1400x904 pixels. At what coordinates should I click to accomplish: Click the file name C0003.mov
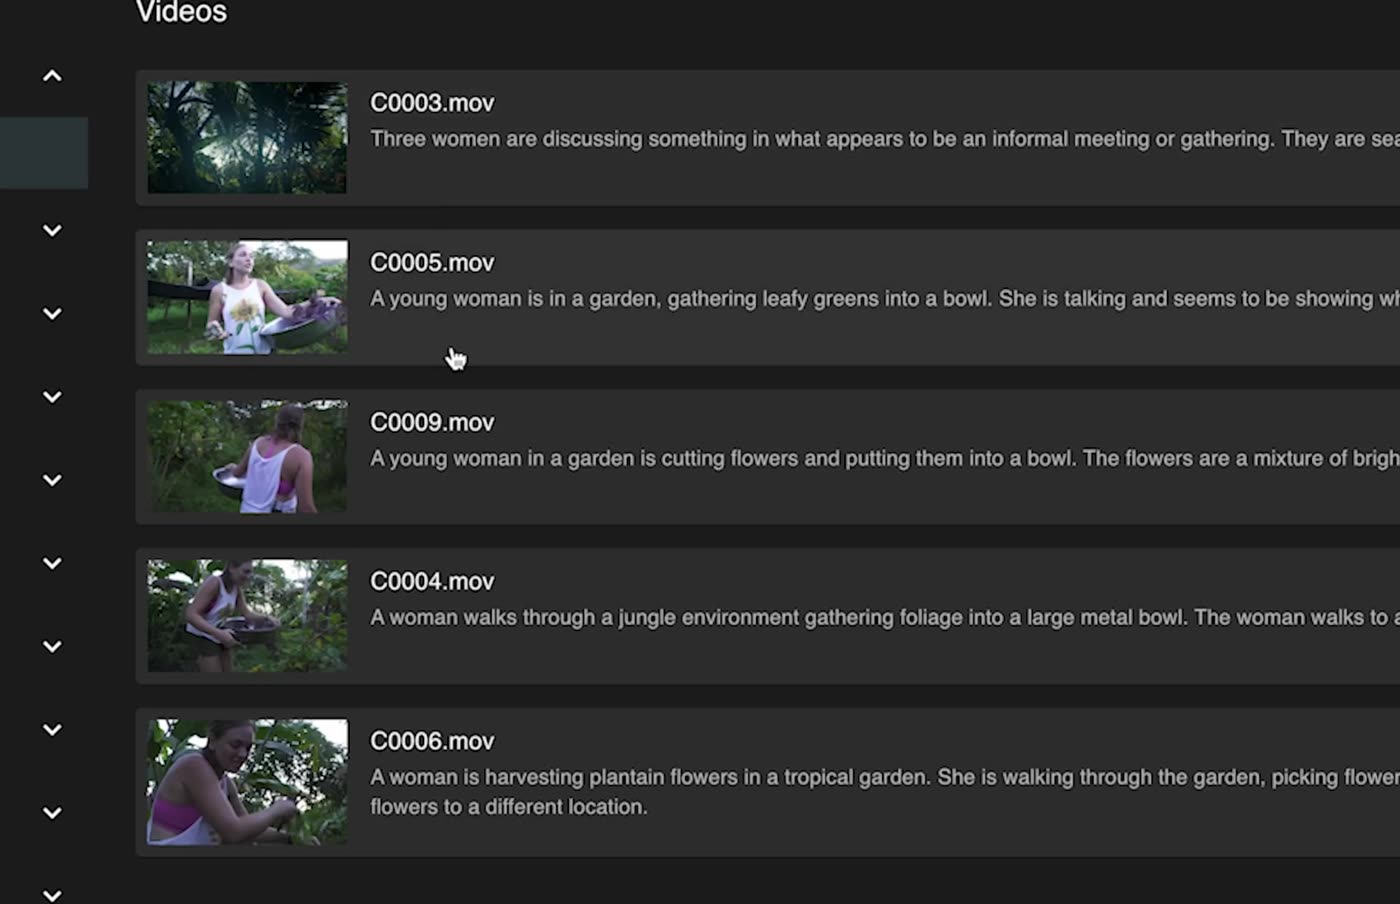tap(432, 103)
